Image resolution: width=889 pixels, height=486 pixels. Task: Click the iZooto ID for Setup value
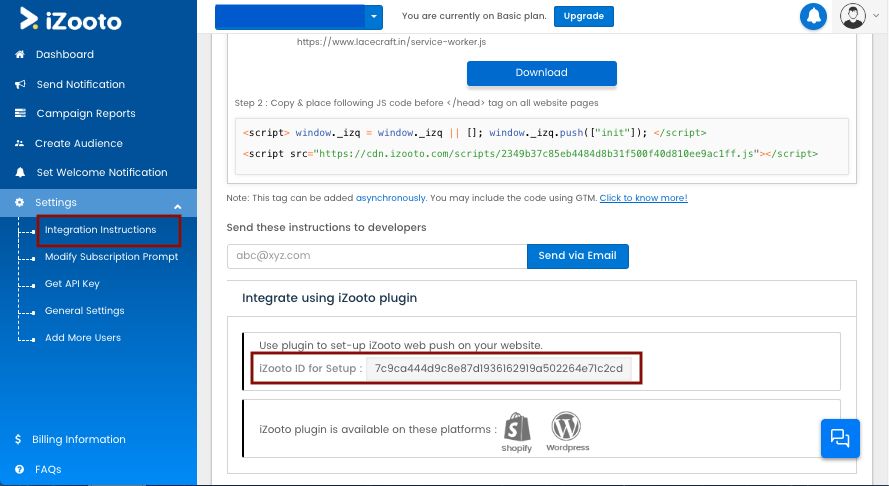[499, 369]
